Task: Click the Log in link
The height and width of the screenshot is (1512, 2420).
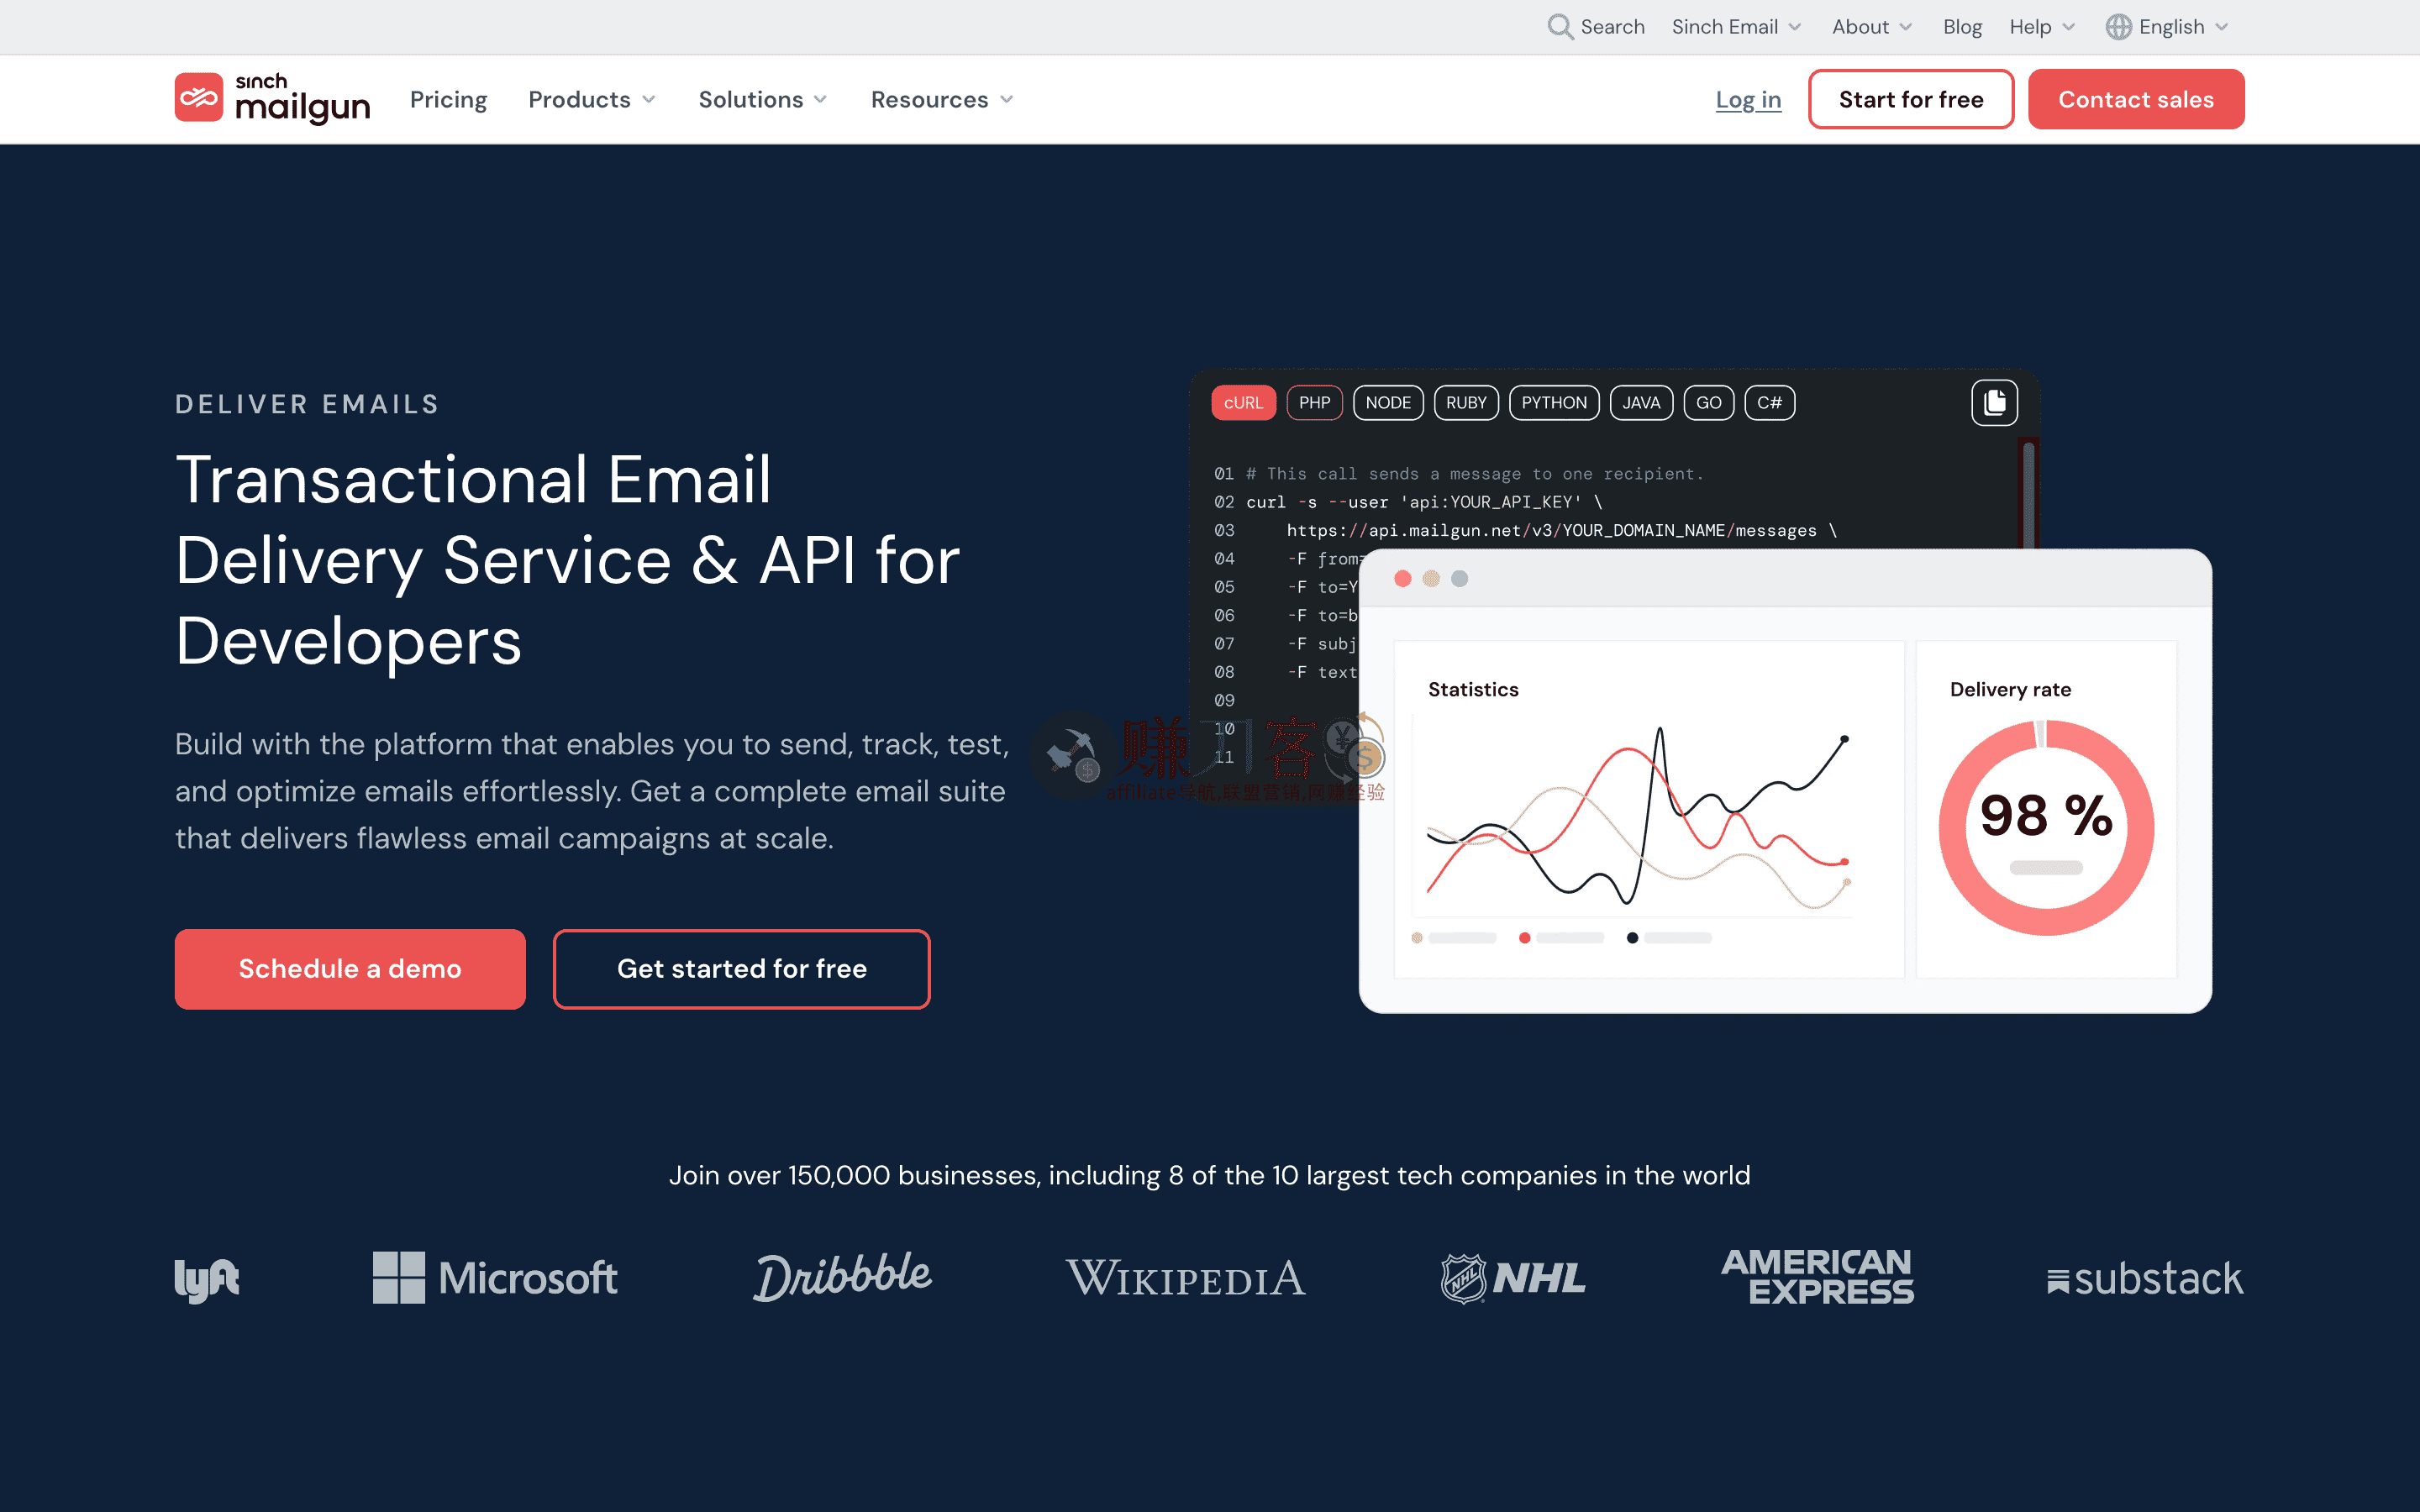Action: (1747, 100)
